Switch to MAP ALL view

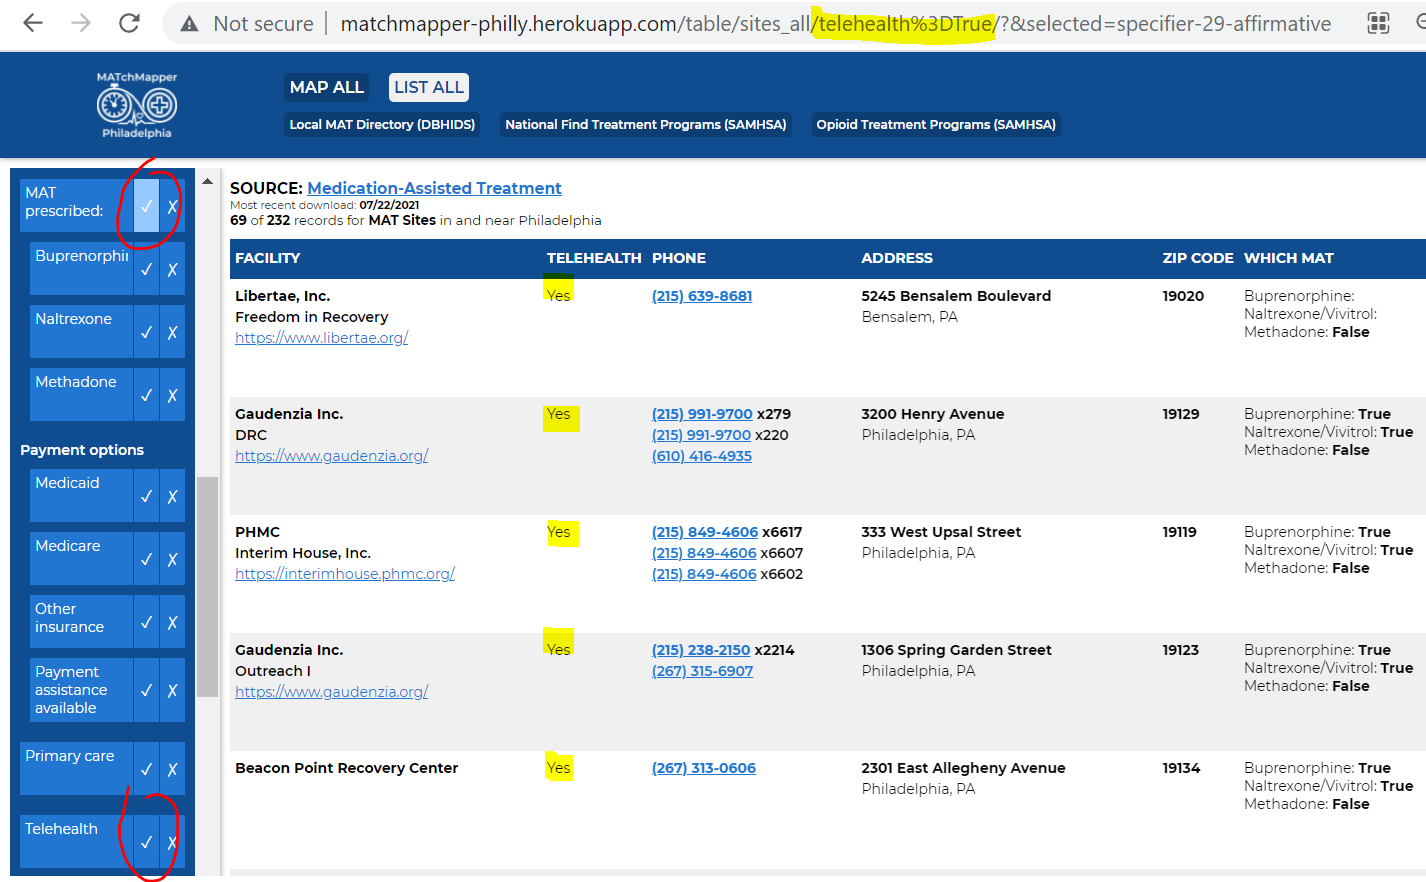[327, 87]
